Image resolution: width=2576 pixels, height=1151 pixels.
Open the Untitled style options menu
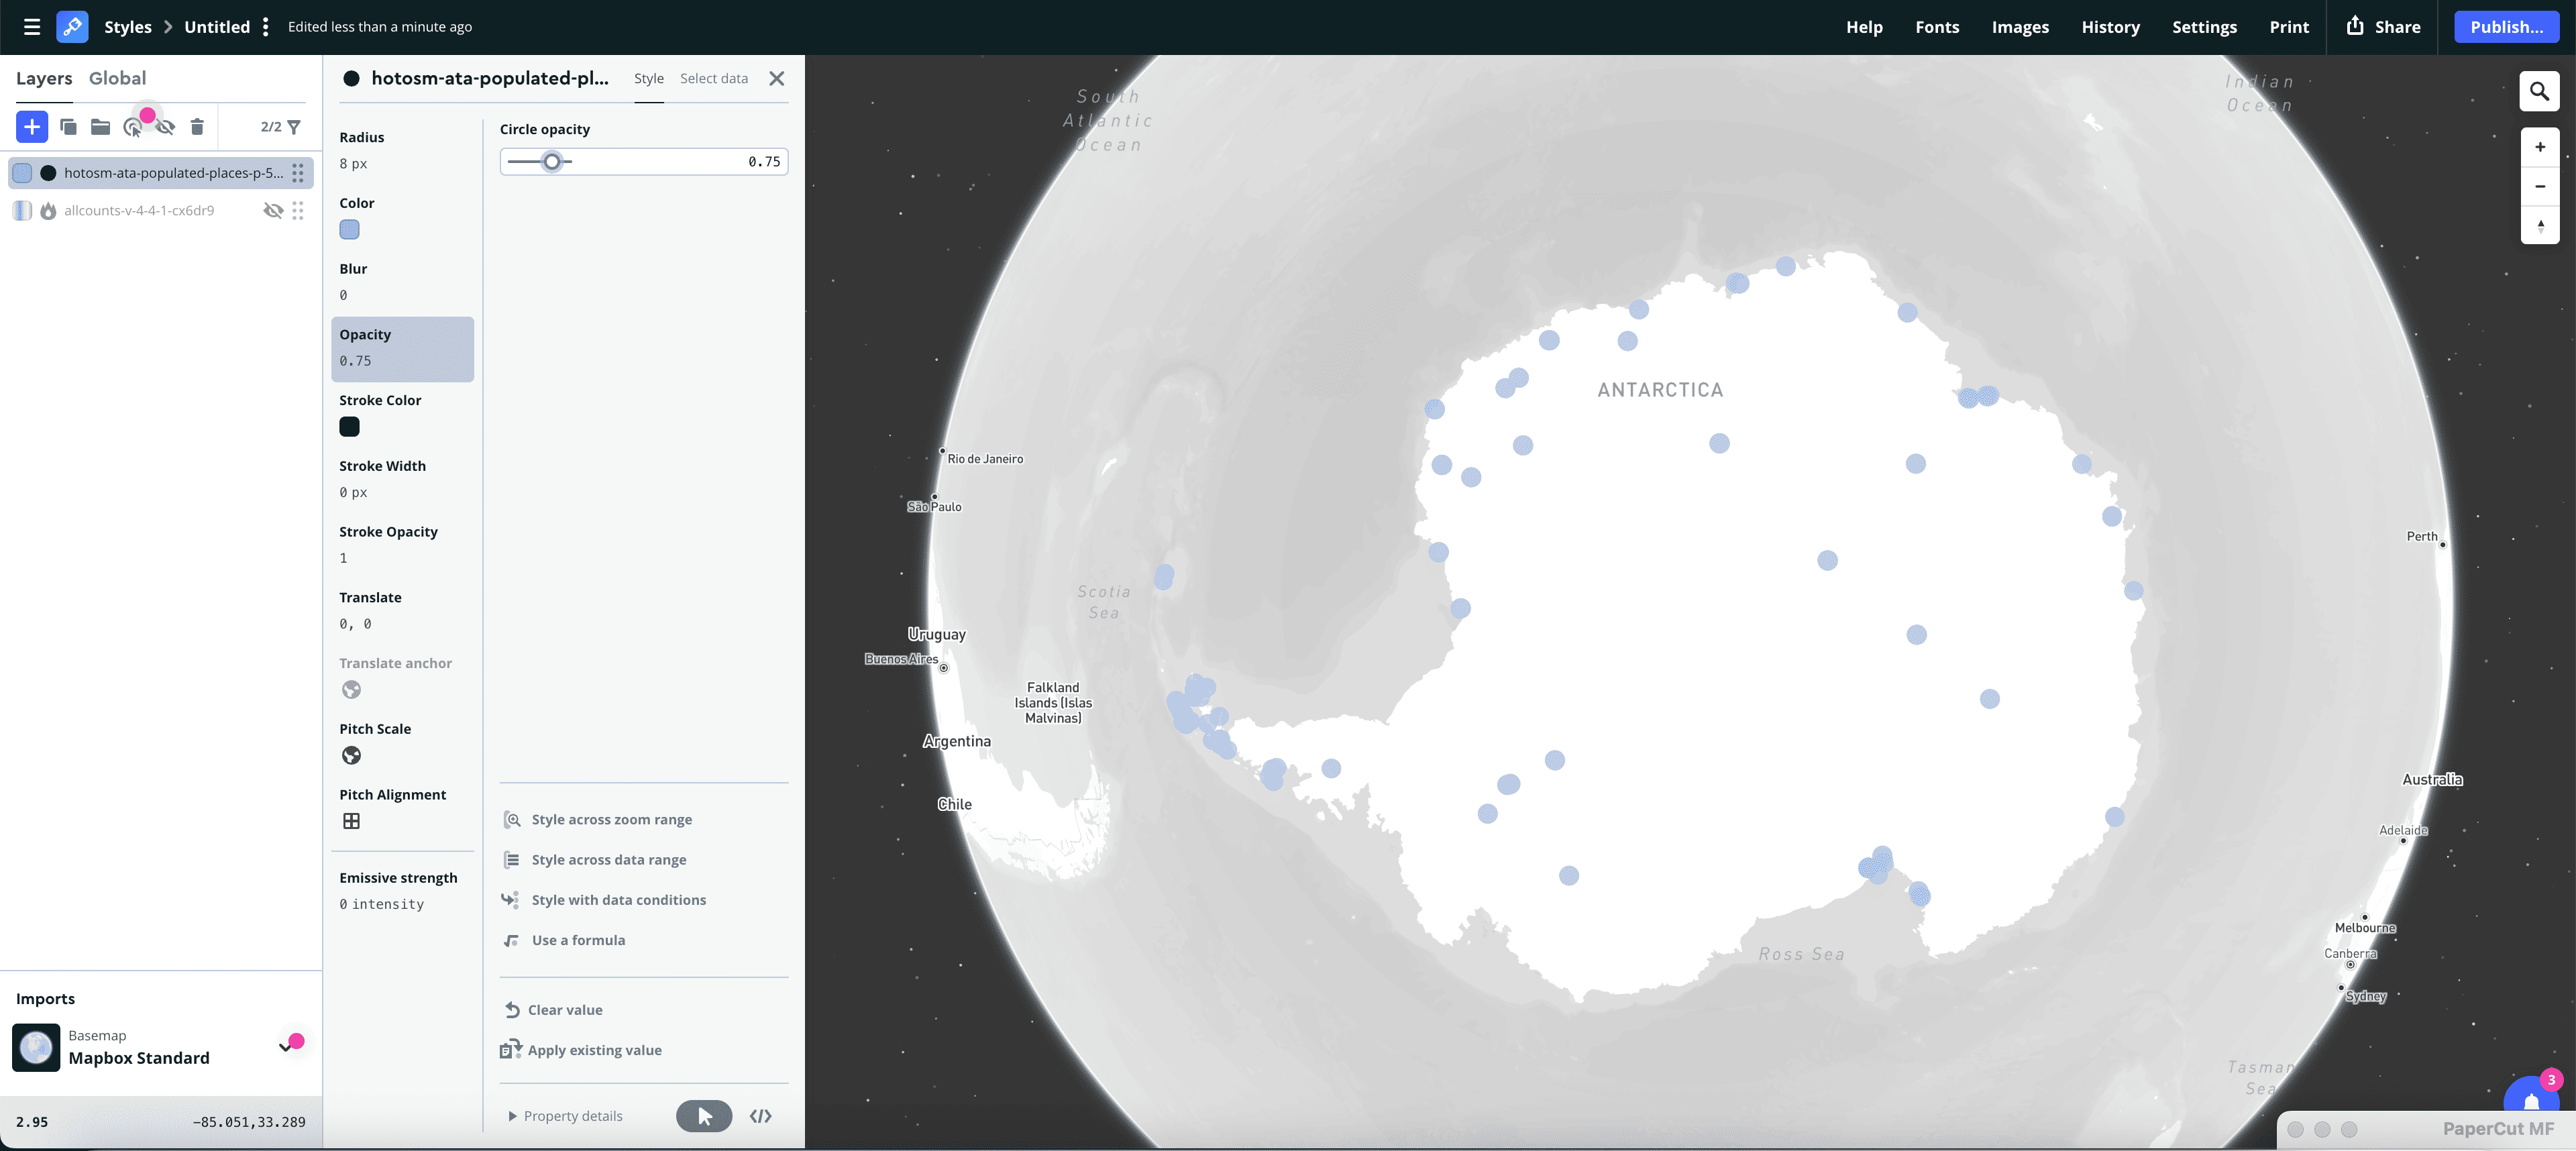click(264, 26)
